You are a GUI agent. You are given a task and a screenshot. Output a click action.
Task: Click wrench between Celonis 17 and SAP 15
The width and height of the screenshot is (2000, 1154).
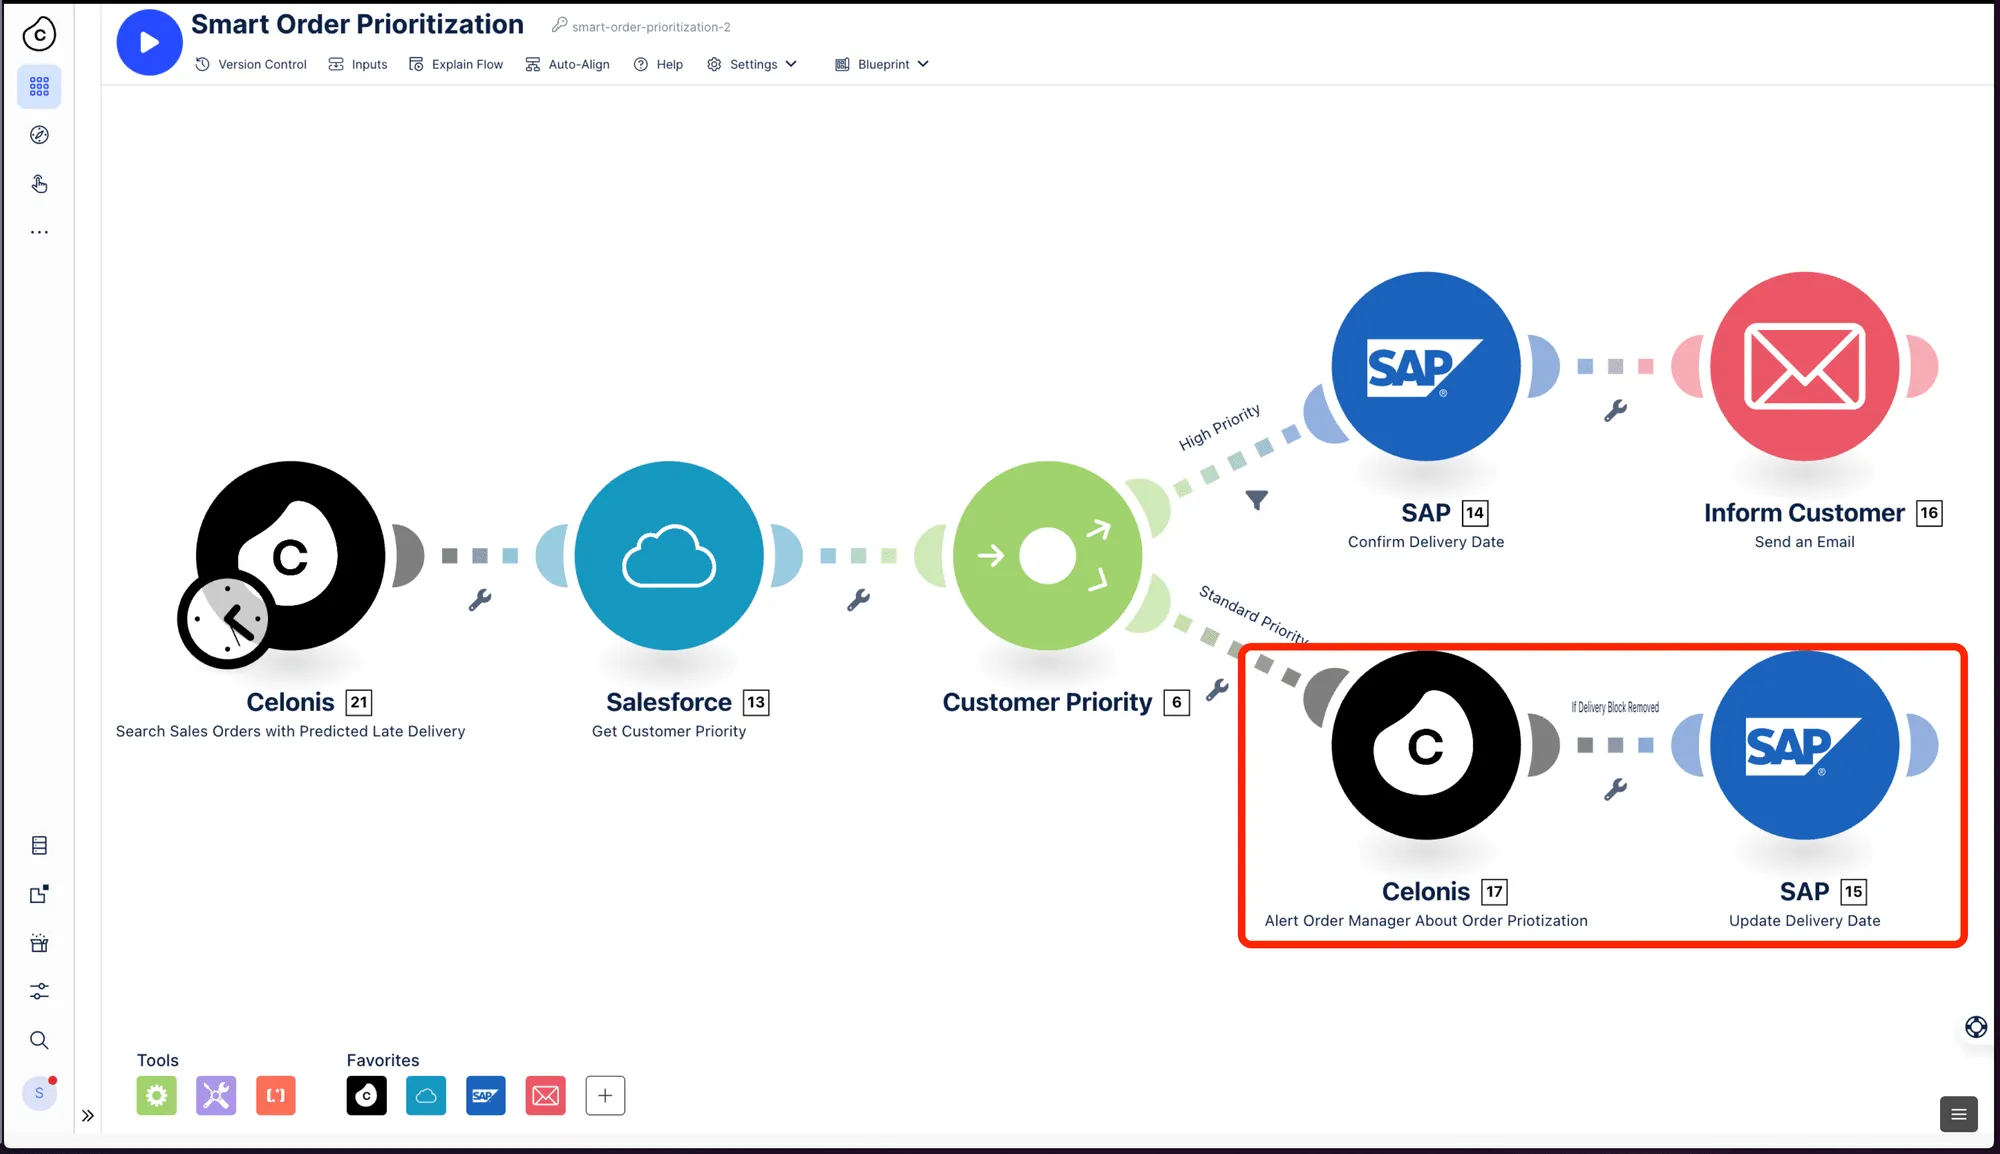(x=1615, y=790)
